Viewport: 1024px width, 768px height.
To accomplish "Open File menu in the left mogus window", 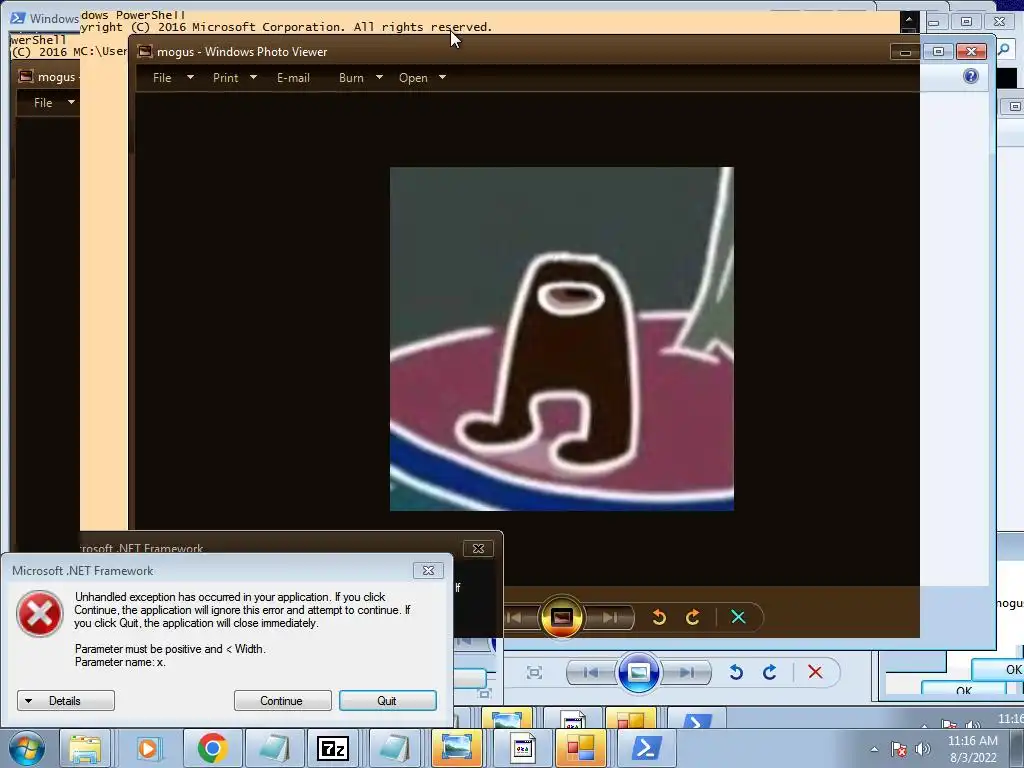I will [43, 103].
